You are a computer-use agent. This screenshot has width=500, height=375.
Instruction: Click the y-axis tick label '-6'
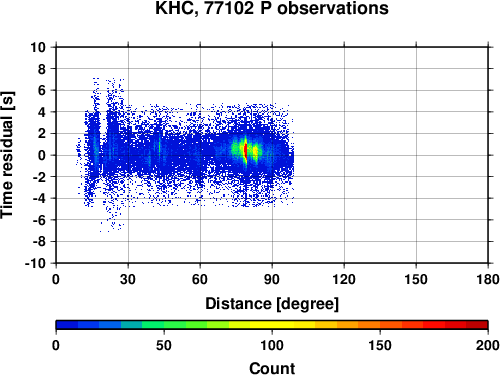39,220
